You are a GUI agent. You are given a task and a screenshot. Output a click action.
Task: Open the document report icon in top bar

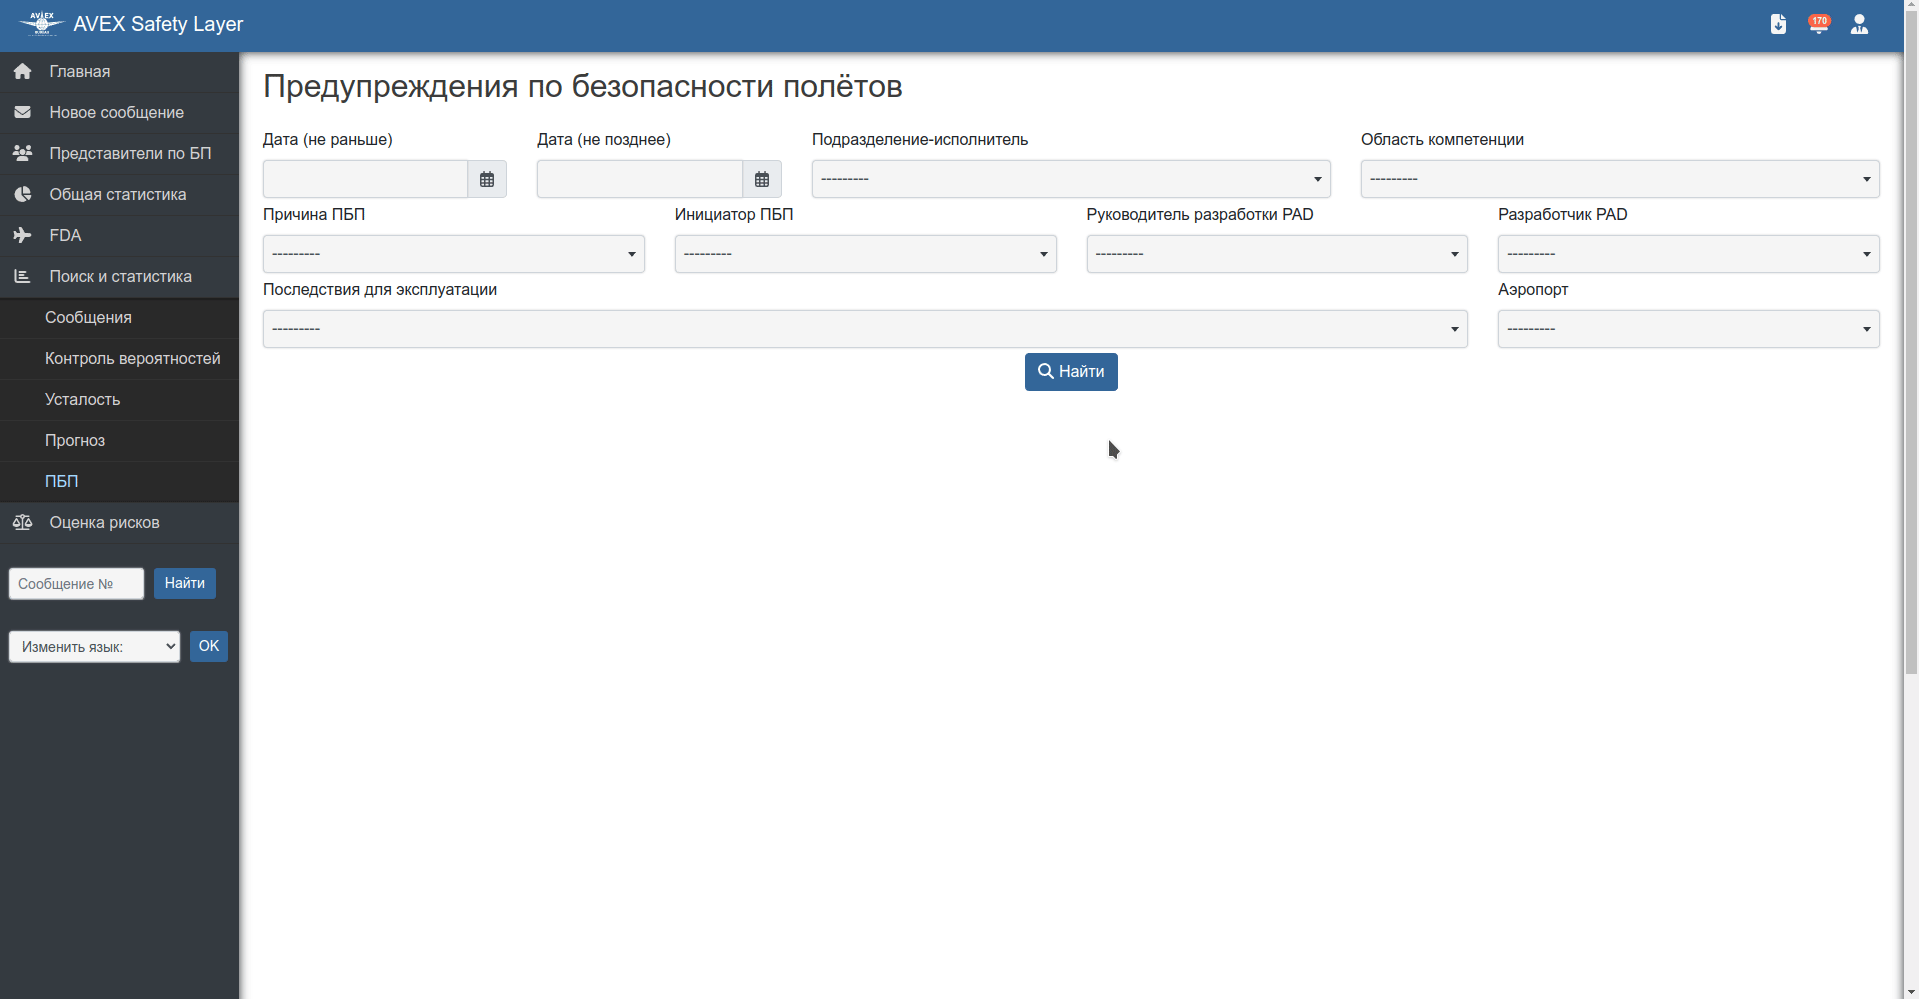(1779, 24)
